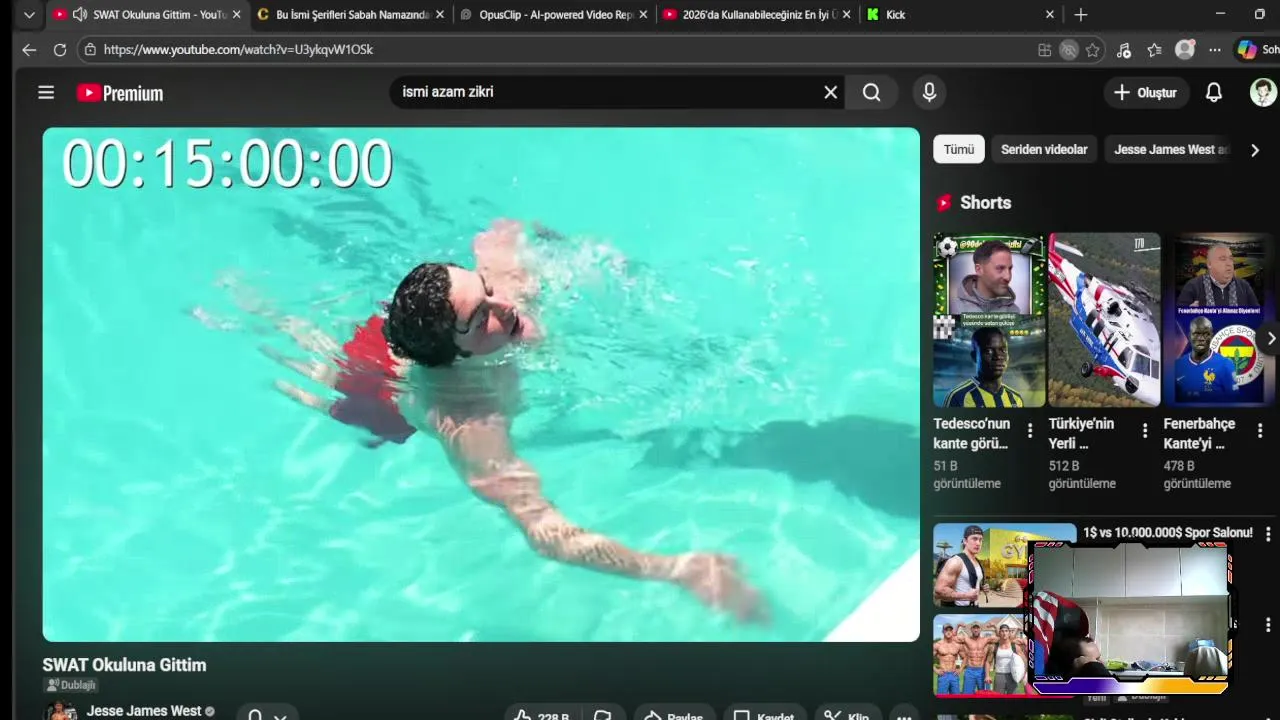Start voice search with the microphone
This screenshot has height=720, width=1280.
coord(929,92)
